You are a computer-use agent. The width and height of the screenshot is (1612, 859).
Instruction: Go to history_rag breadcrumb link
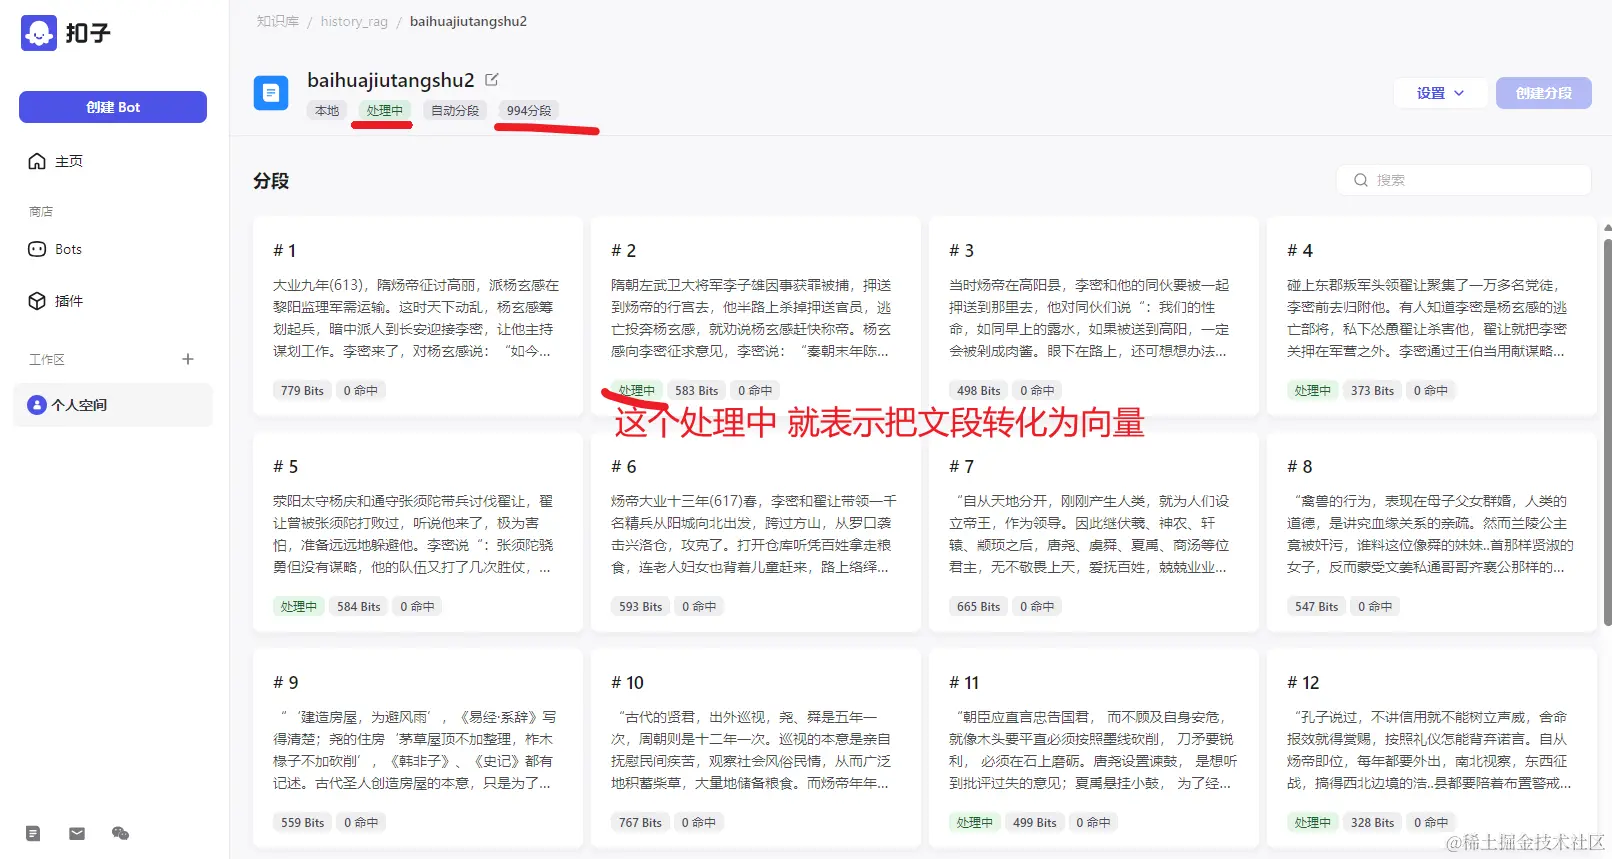pos(354,21)
